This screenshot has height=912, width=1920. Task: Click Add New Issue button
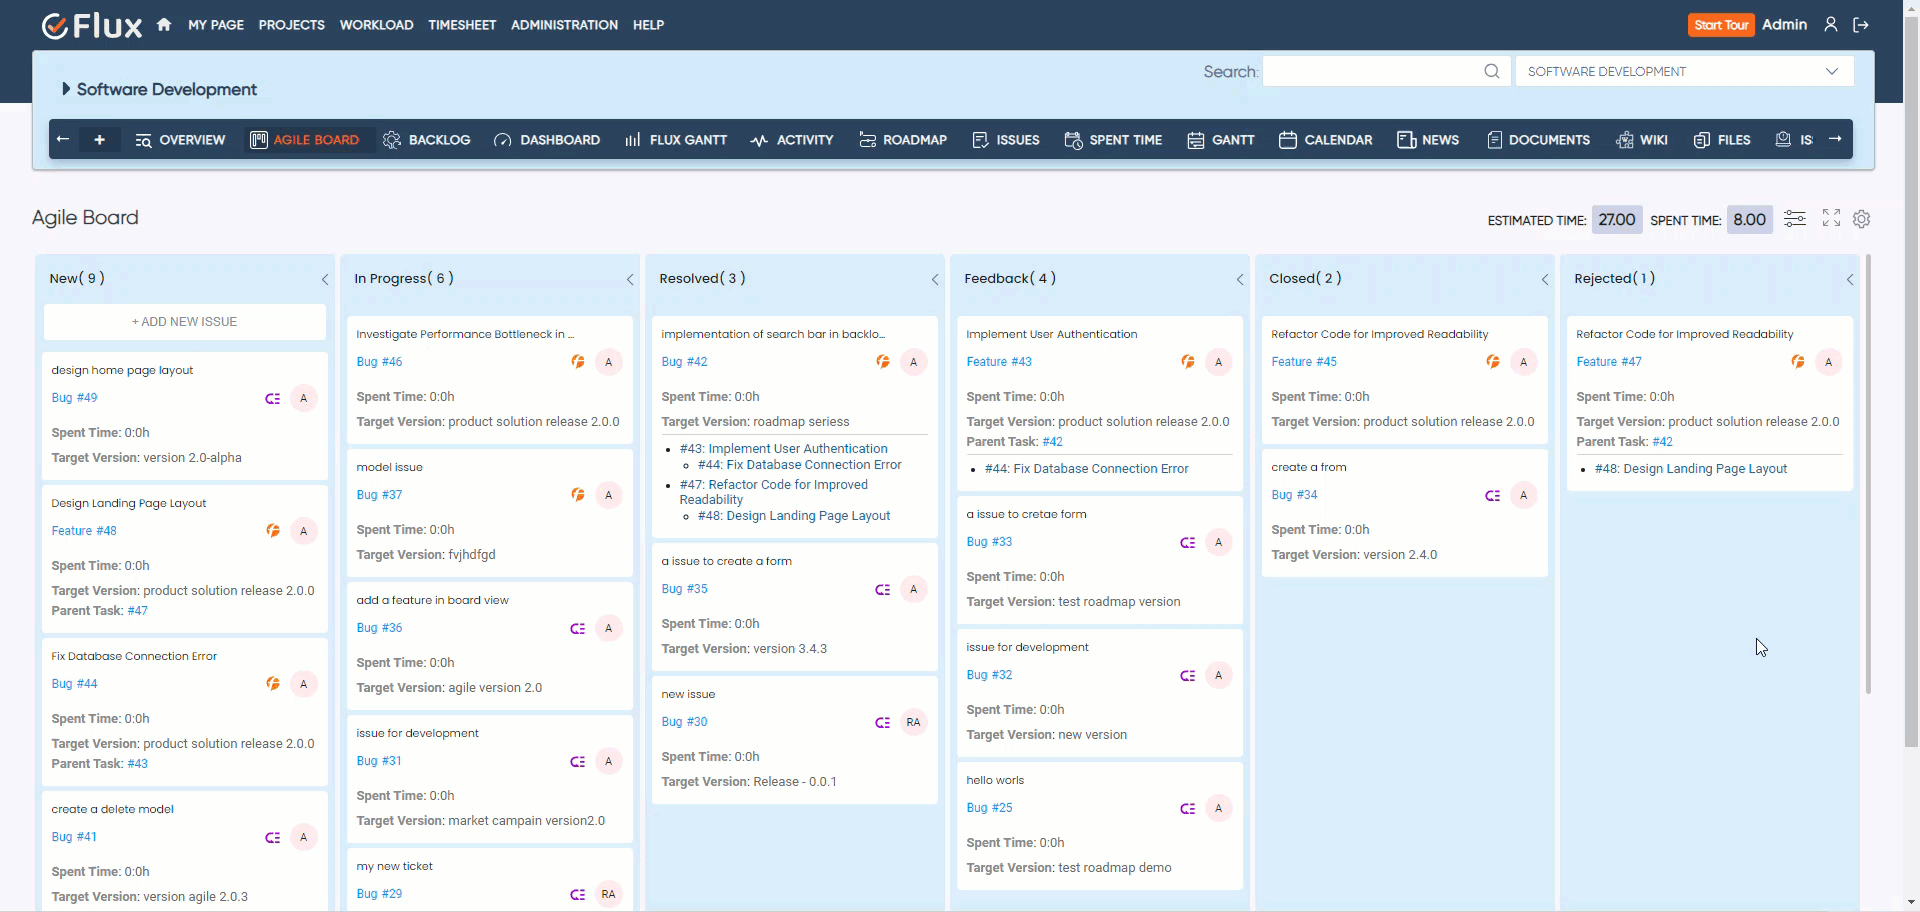click(185, 322)
